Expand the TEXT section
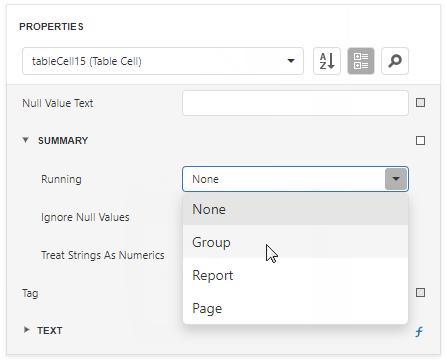This screenshot has height=363, width=447. [x=26, y=330]
